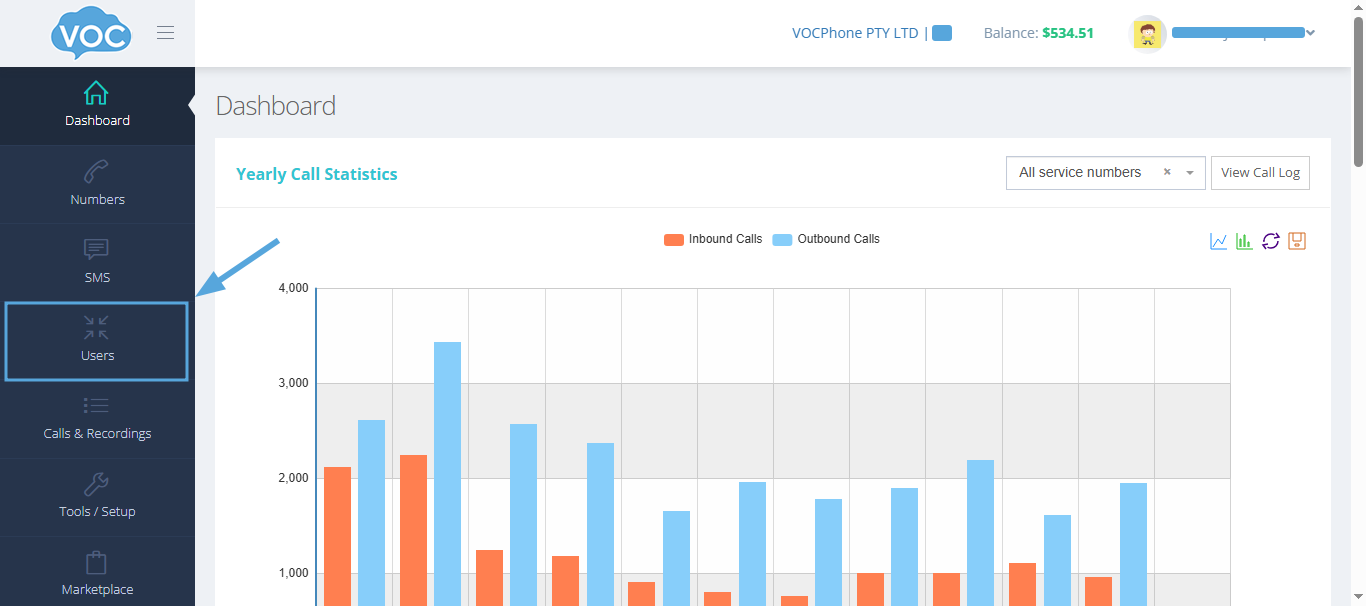Switch chart to bar view icon
Viewport: 1366px width, 606px height.
[x=1244, y=241]
